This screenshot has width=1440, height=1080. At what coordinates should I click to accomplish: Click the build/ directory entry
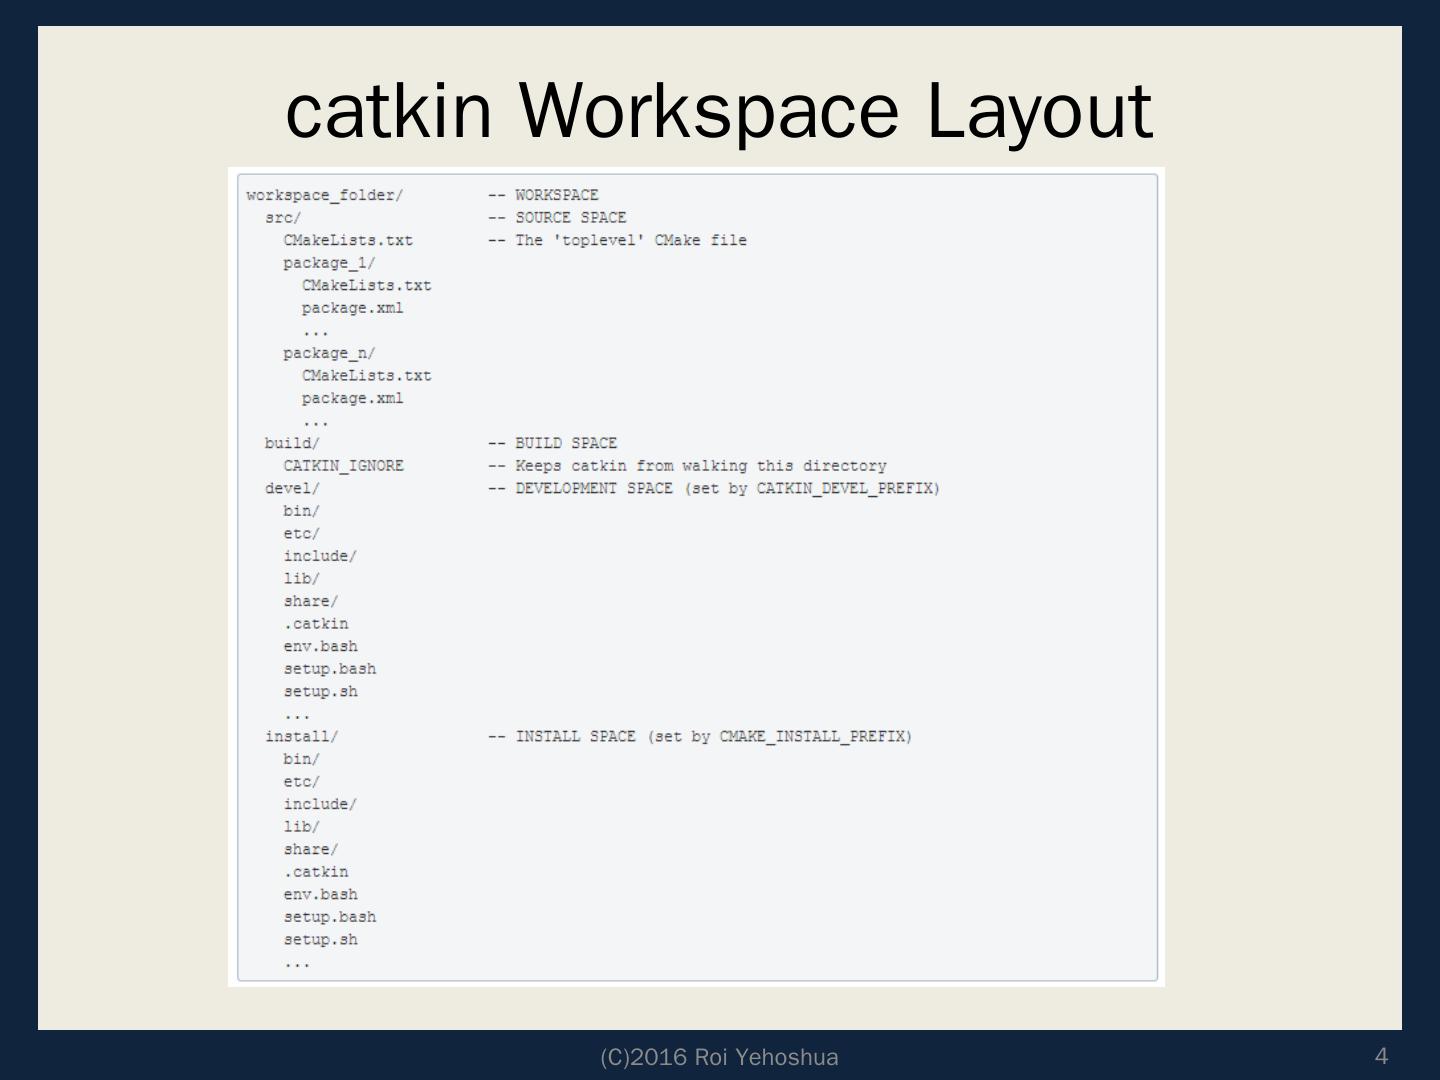click(292, 443)
